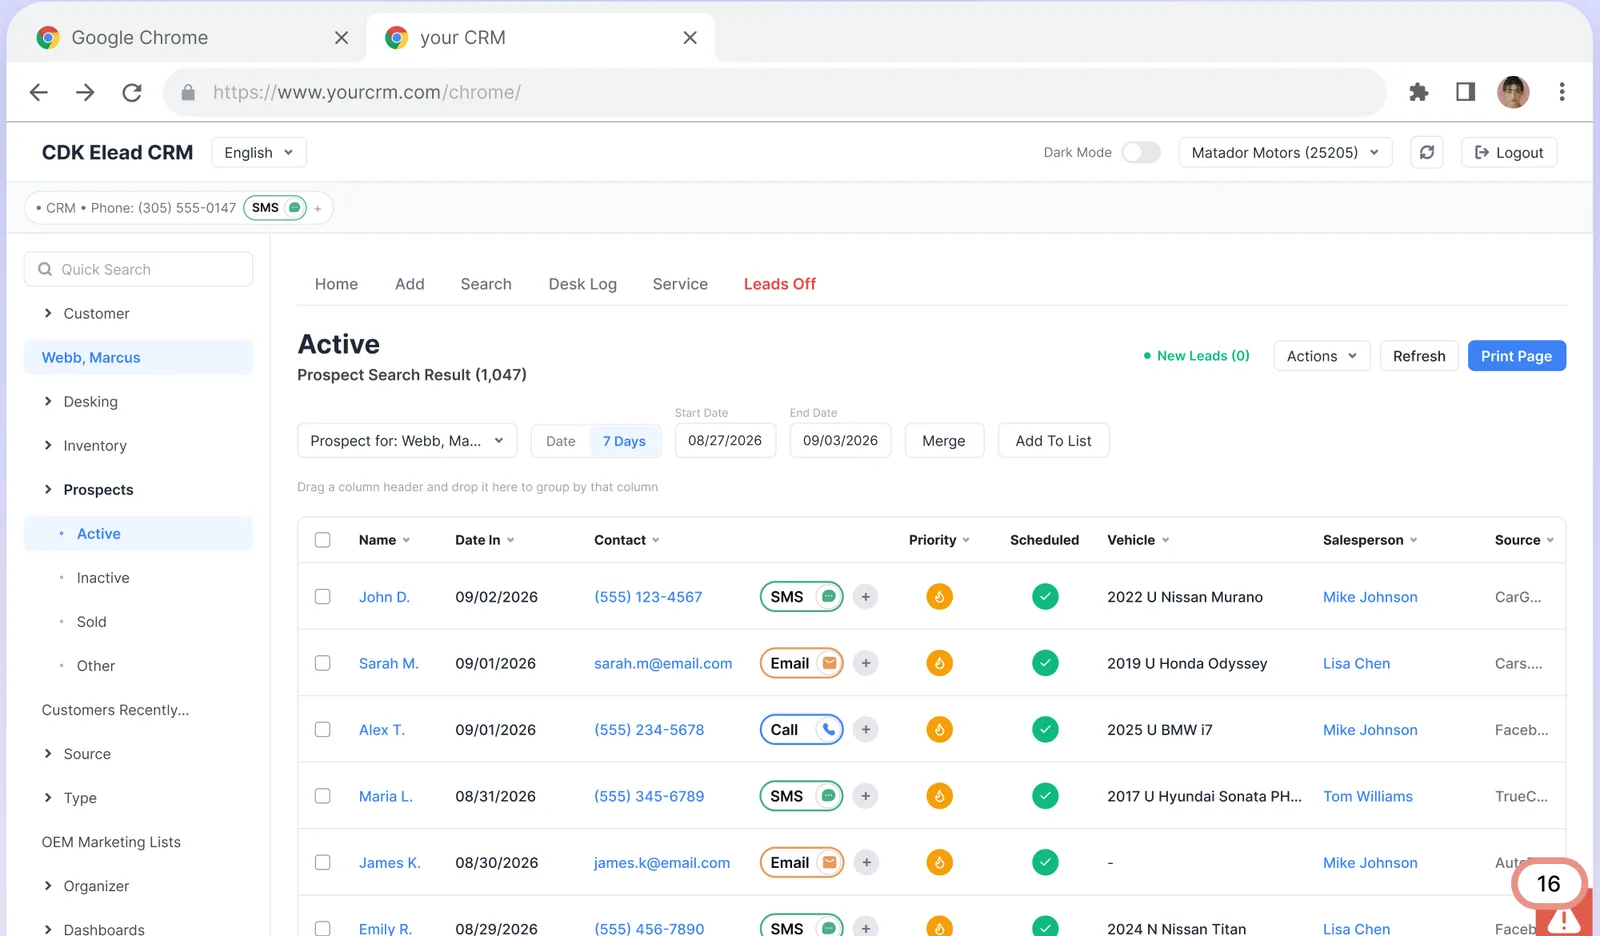Click scheduled checkmark for Sarah M.
The height and width of the screenshot is (936, 1600).
coord(1045,663)
